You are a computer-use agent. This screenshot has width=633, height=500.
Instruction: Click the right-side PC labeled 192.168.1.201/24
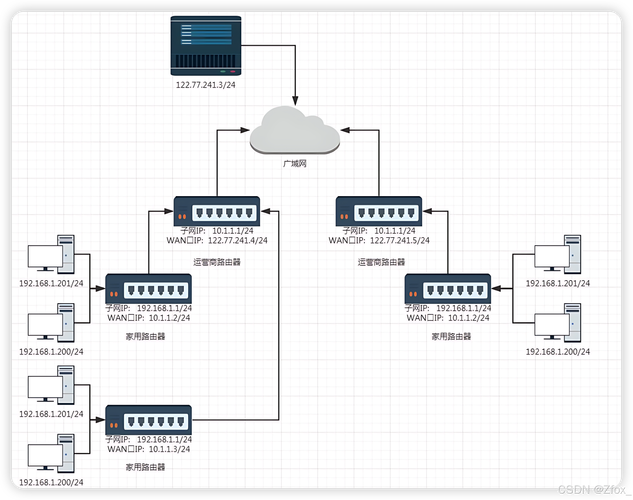[x=558, y=258]
